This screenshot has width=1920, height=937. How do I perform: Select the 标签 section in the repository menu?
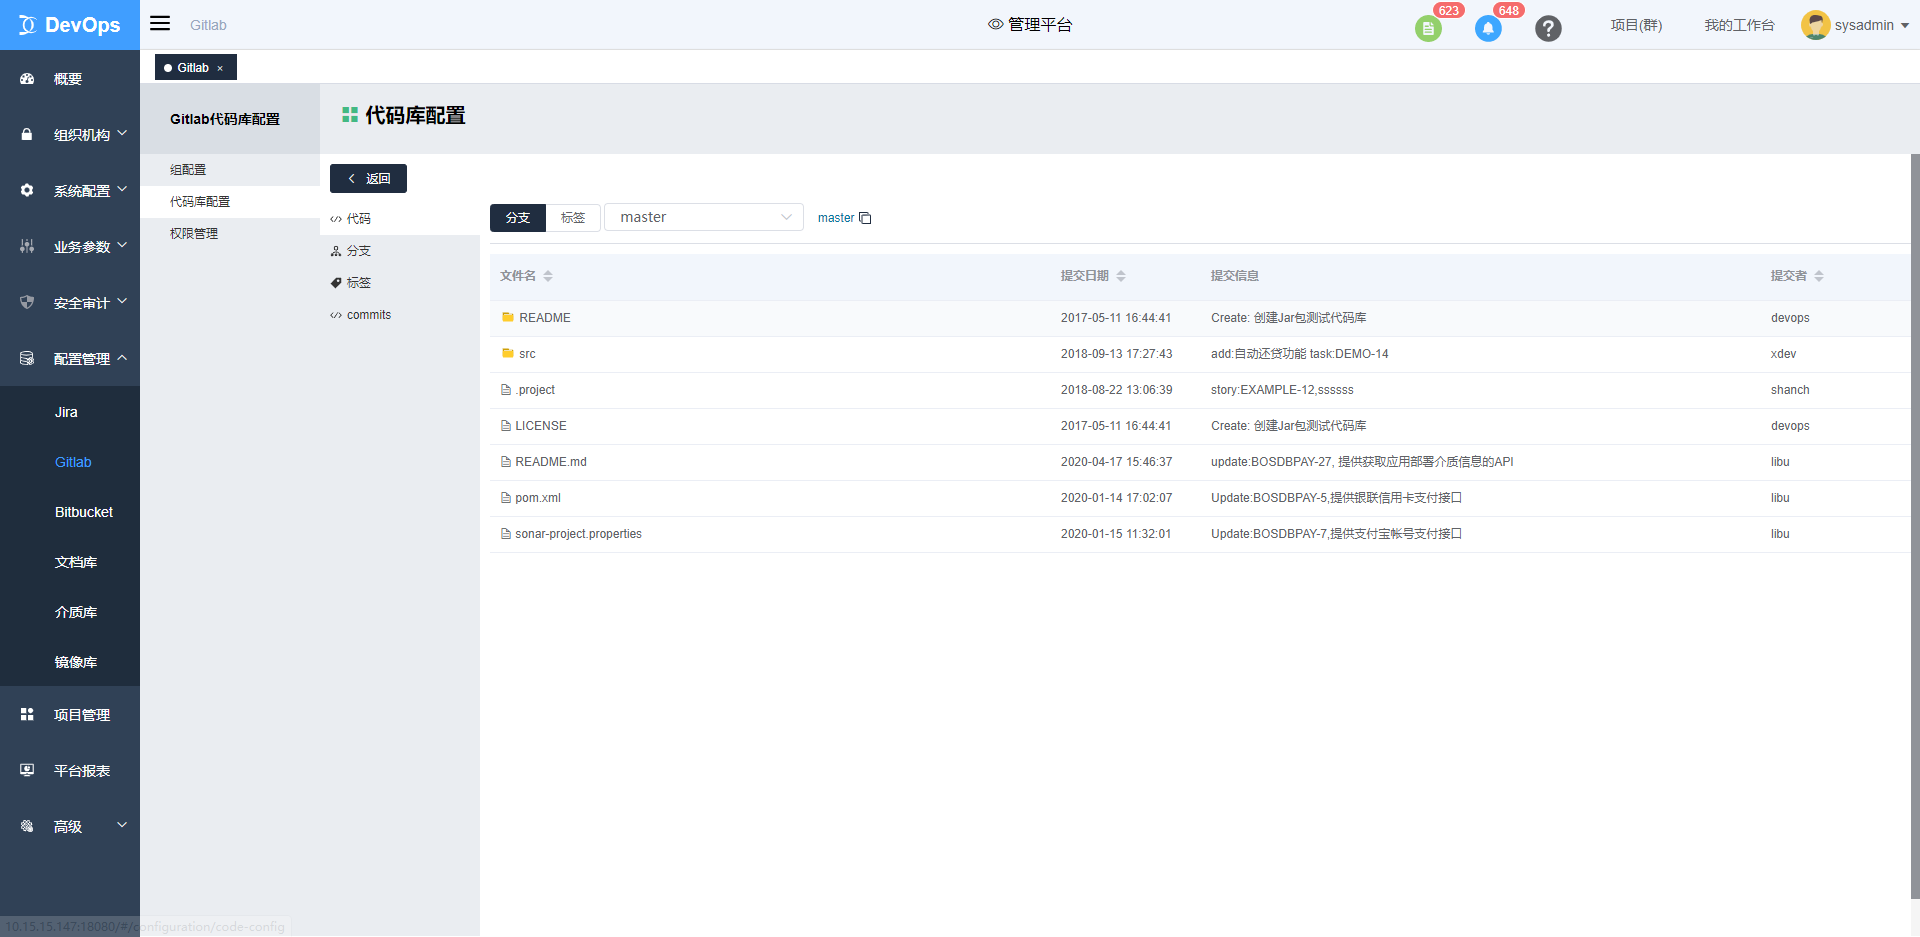[400, 283]
